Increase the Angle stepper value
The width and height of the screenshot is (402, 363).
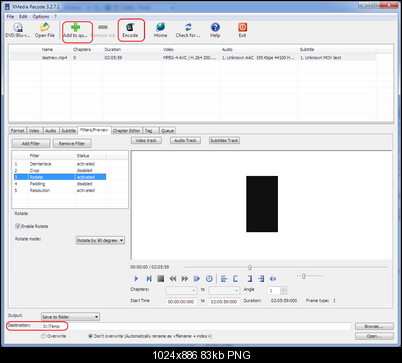point(283,289)
